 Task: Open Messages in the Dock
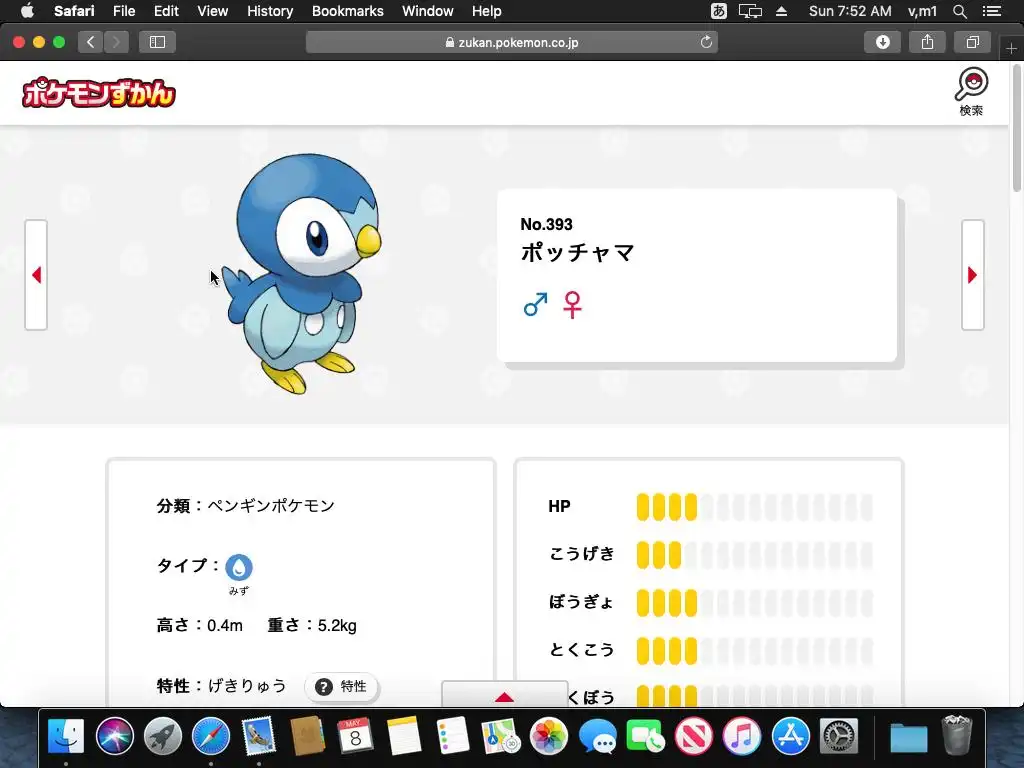click(x=597, y=736)
